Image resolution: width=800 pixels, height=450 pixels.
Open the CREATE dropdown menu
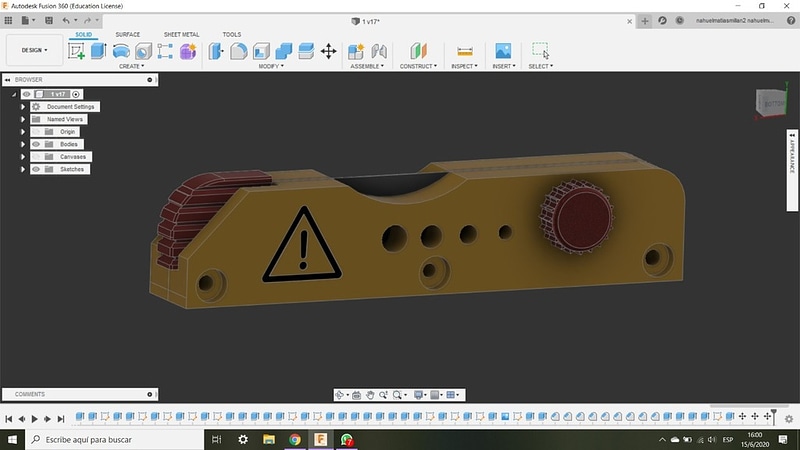click(131, 66)
